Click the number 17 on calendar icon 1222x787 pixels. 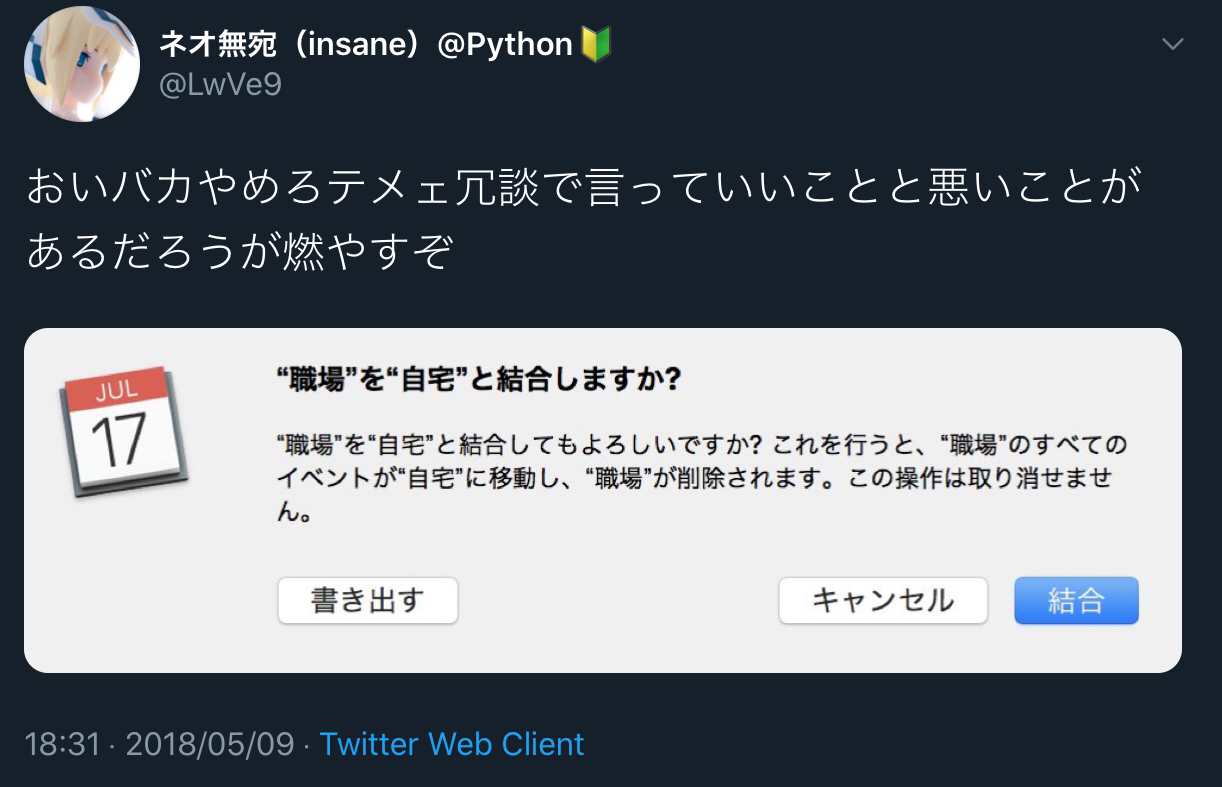[118, 441]
